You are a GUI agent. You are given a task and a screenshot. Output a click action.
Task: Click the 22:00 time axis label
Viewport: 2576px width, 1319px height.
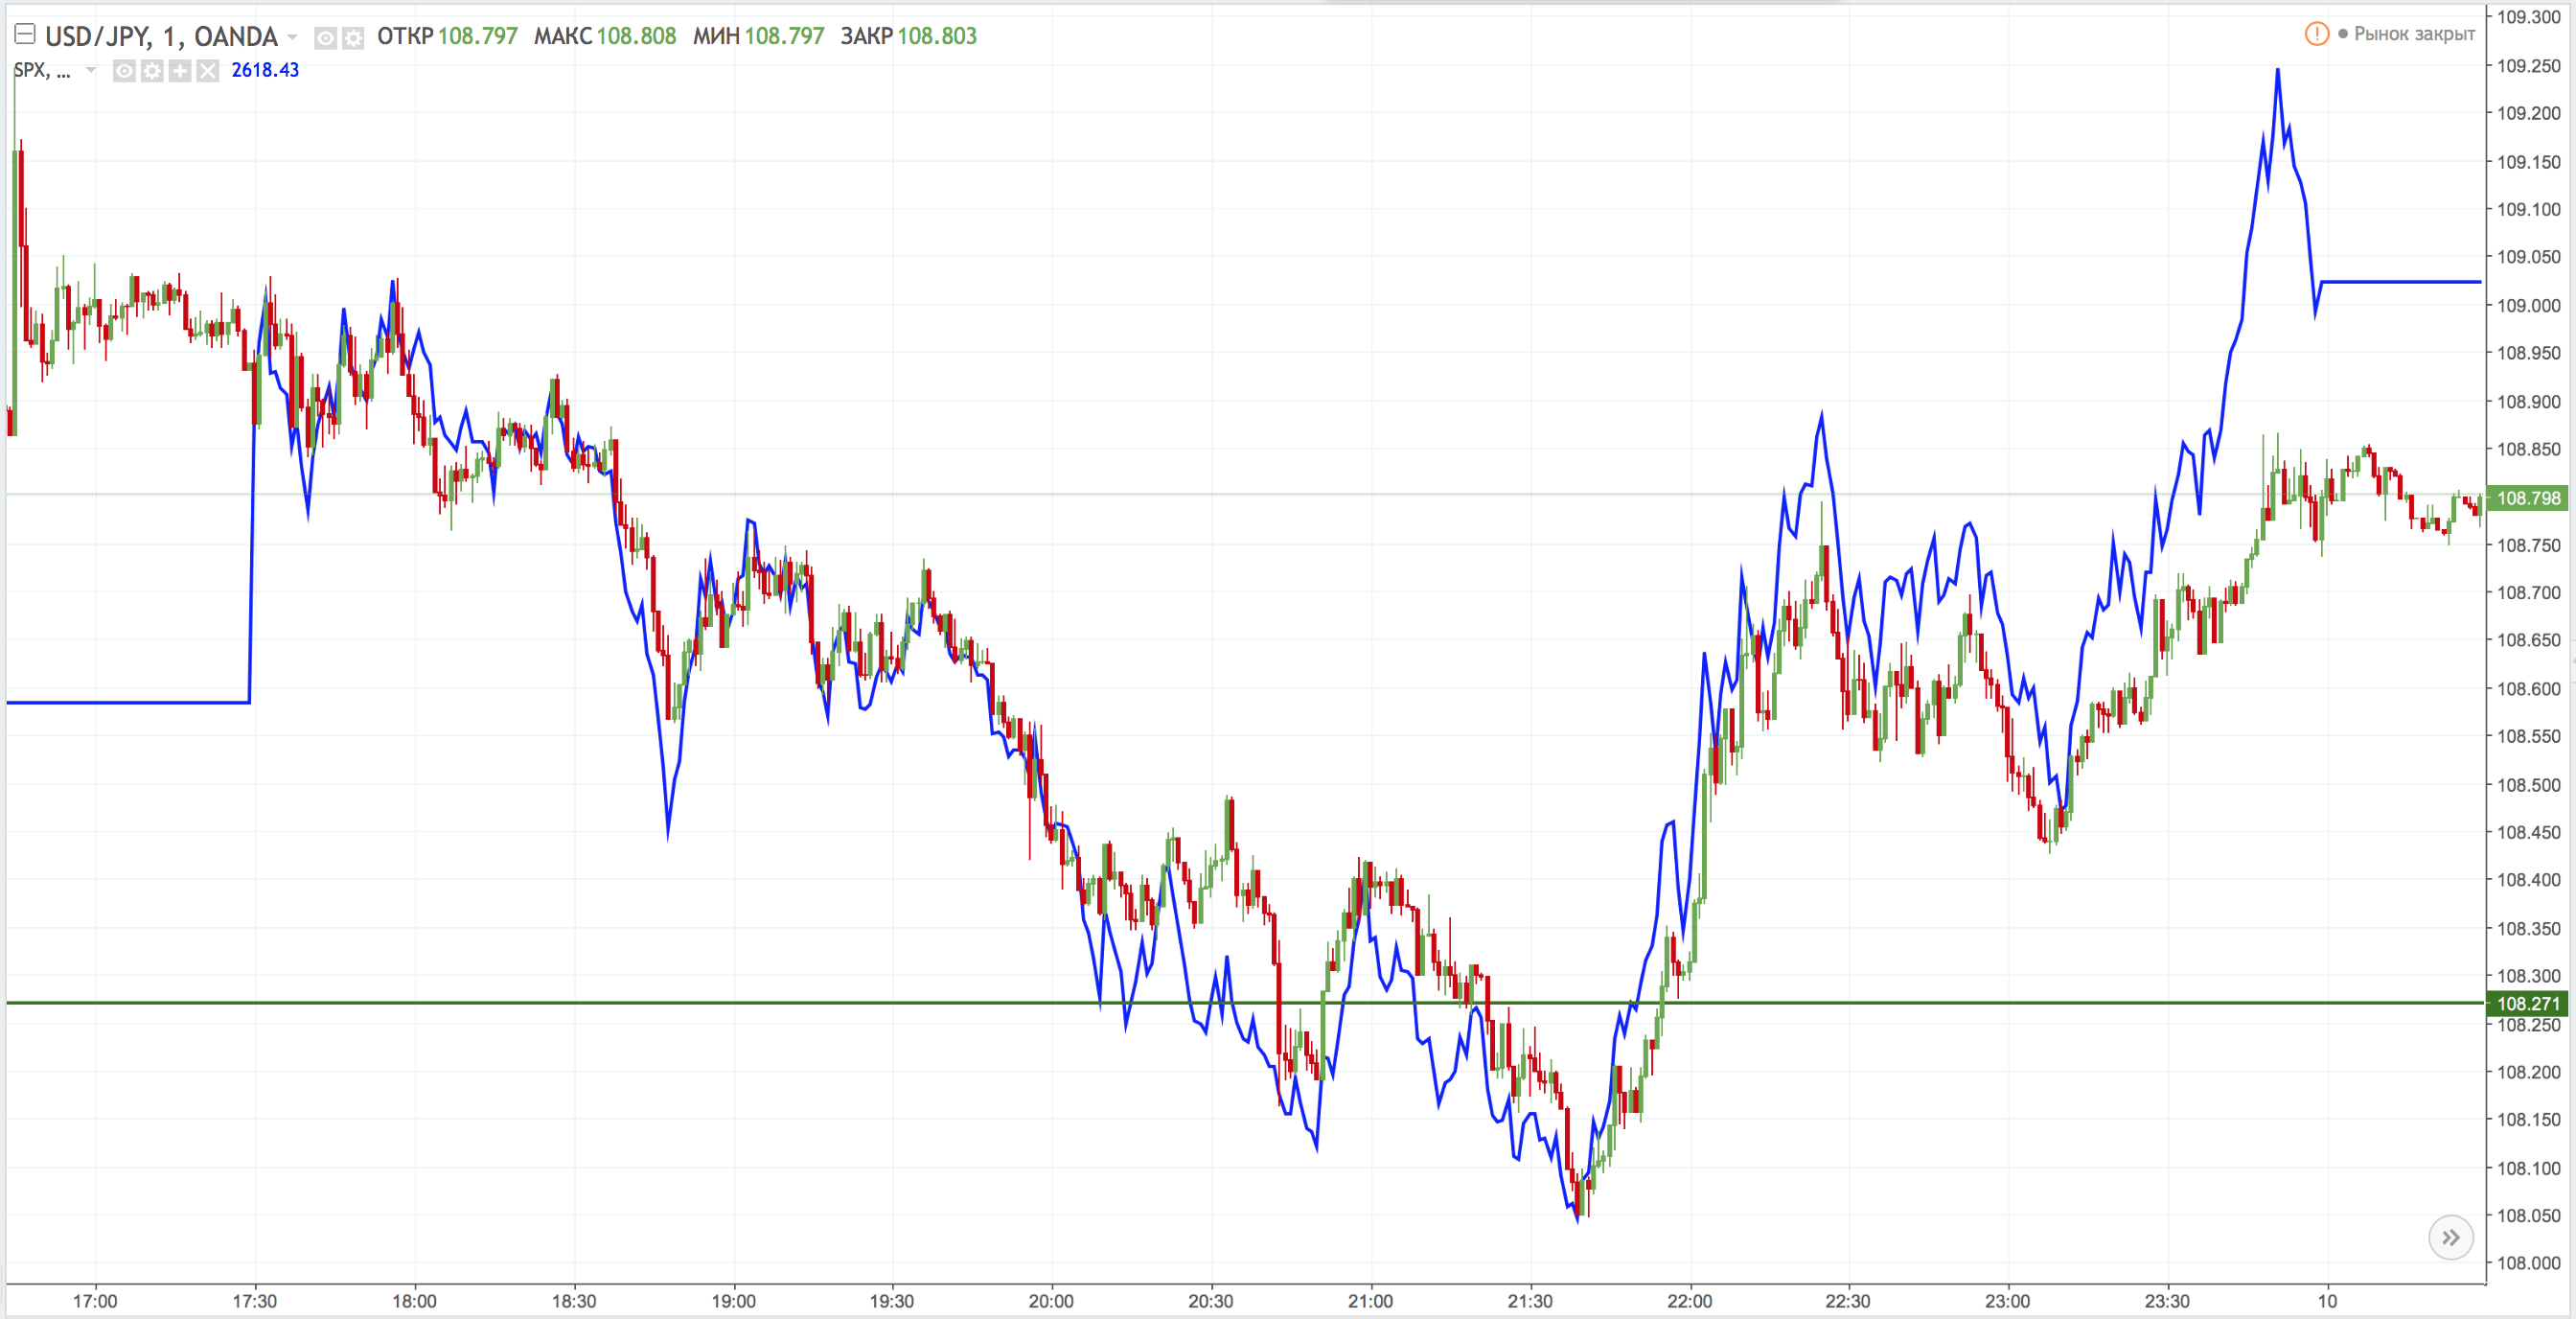[1689, 1301]
